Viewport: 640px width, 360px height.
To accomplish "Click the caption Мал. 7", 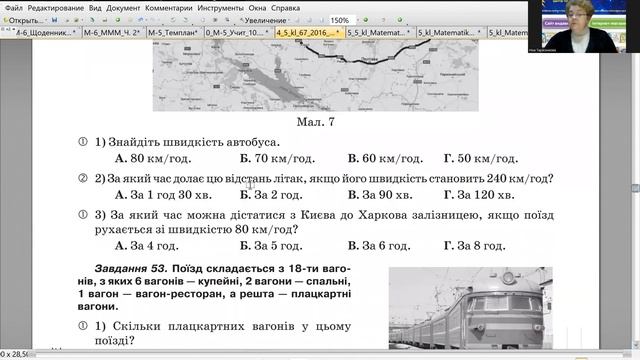I will click(x=316, y=122).
